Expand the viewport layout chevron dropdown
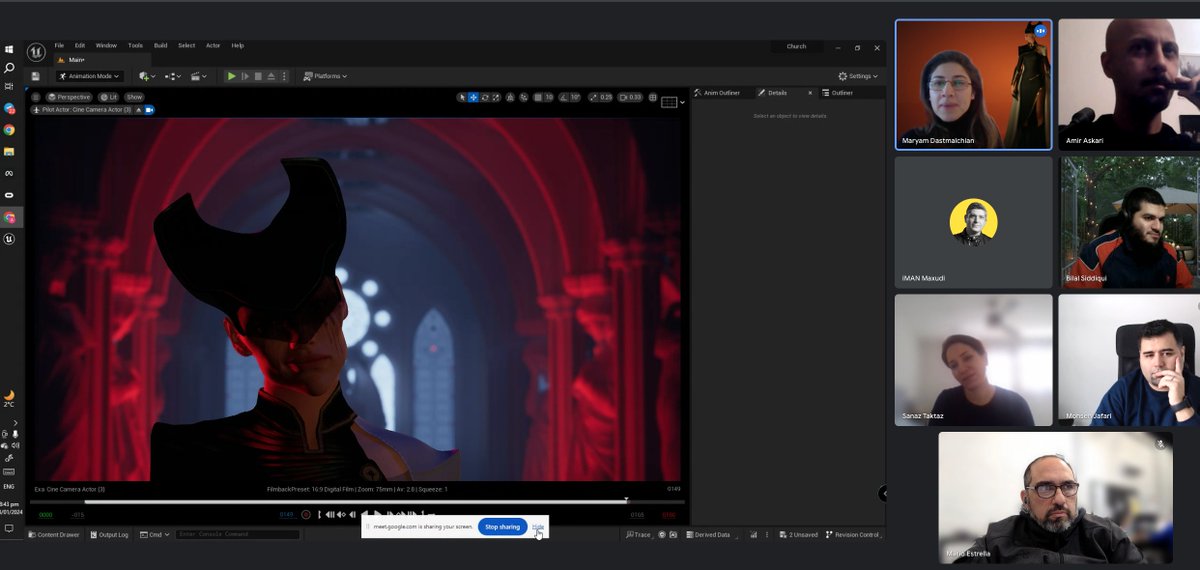Viewport: 1200px width, 570px height. (x=682, y=101)
